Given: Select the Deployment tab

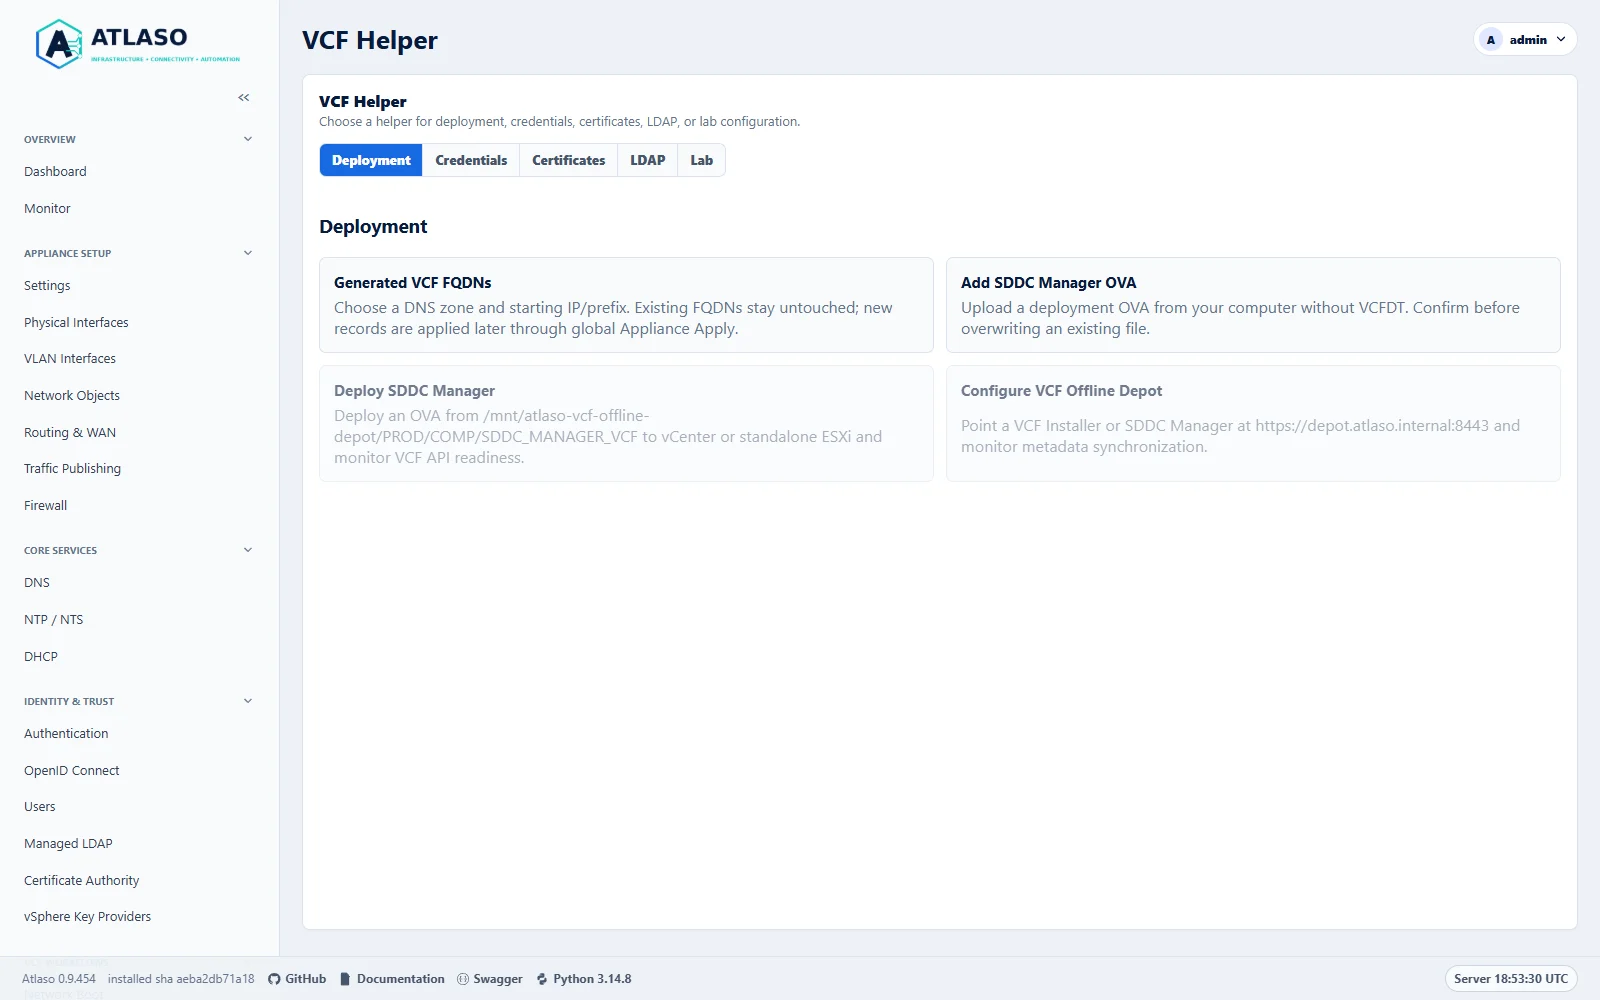Looking at the screenshot, I should point(371,160).
